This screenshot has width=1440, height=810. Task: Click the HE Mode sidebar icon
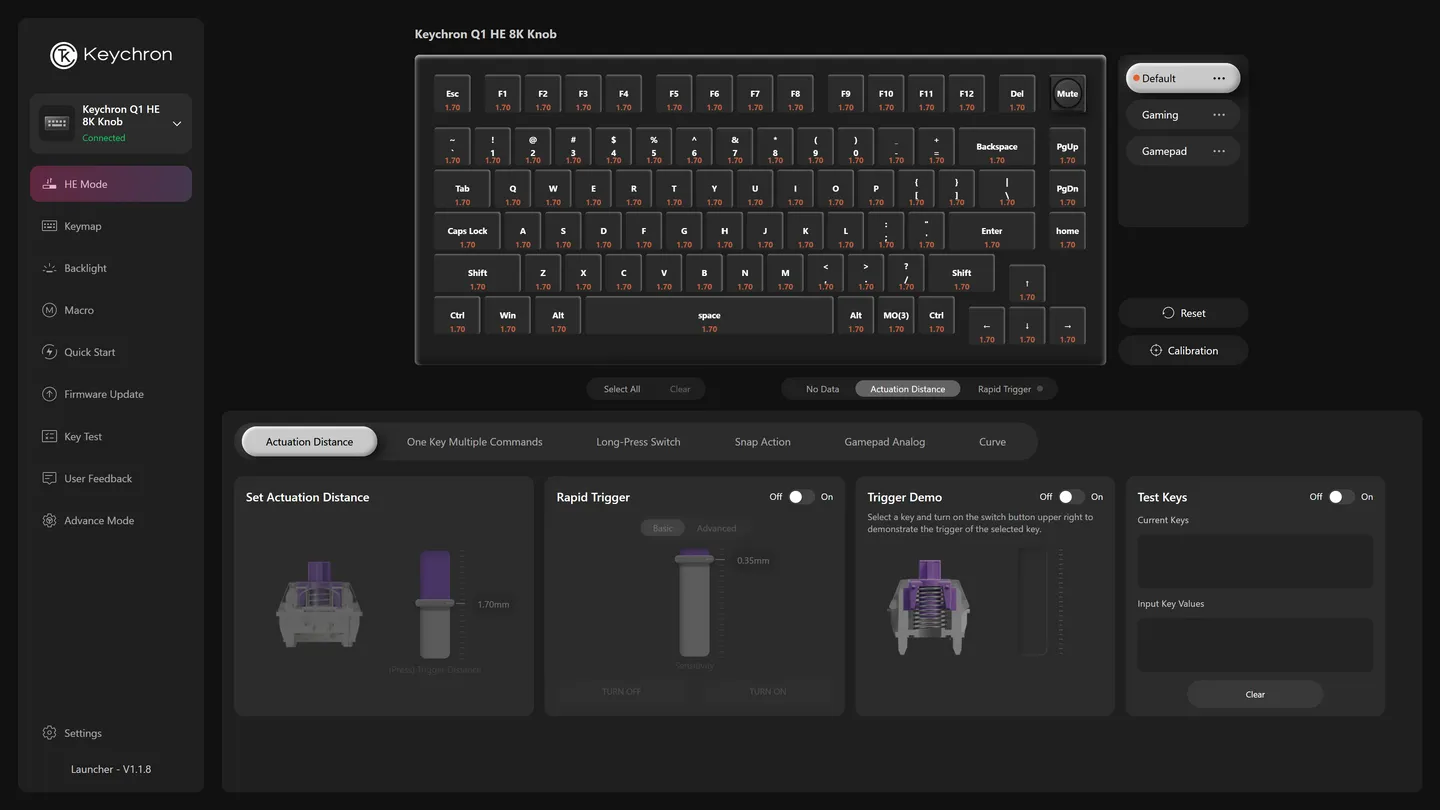click(49, 184)
